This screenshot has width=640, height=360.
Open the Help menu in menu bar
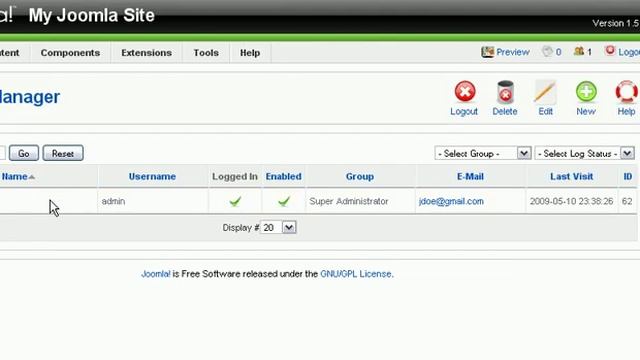point(250,53)
